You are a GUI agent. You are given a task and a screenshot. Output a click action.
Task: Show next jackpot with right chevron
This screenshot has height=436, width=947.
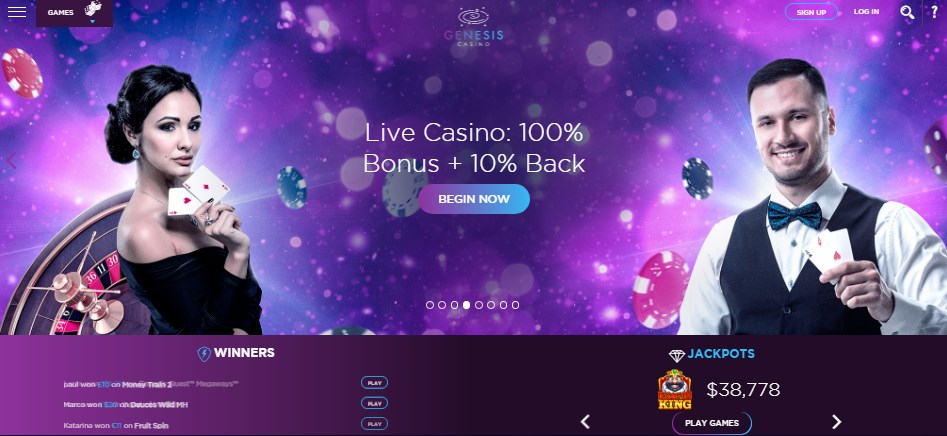tap(836, 422)
